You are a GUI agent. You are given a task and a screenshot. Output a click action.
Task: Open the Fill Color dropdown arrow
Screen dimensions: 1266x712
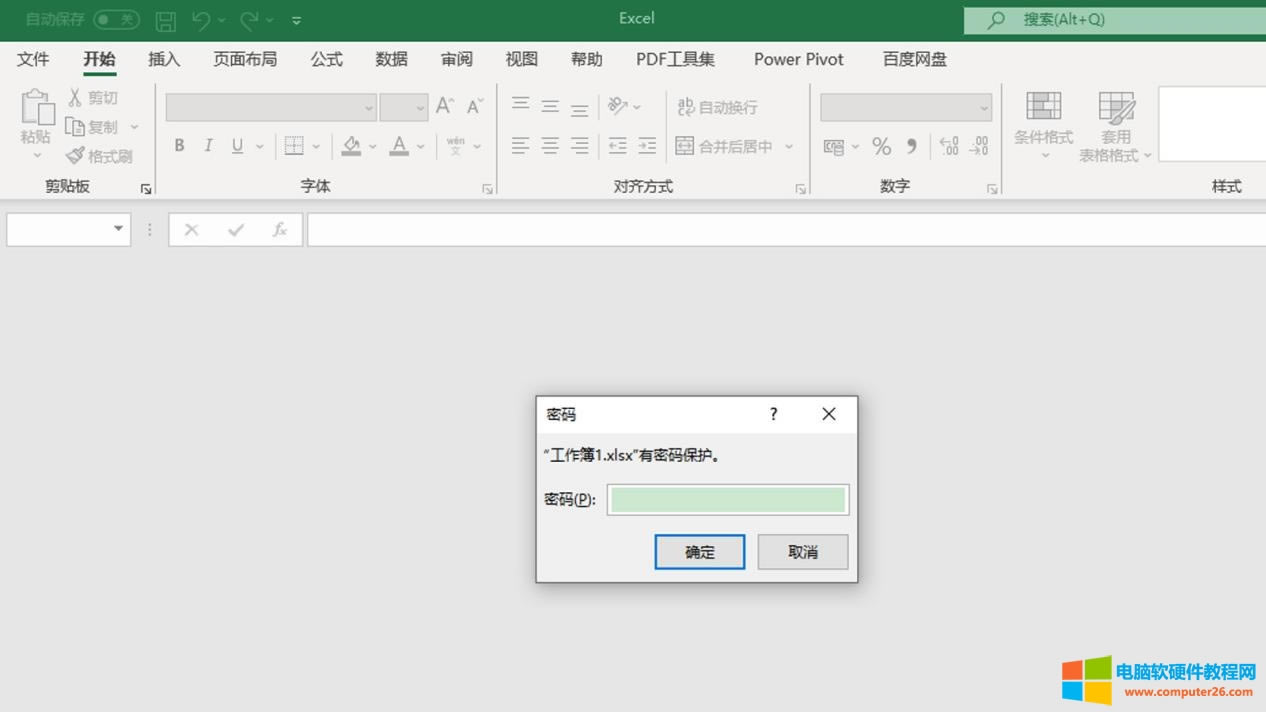click(372, 146)
